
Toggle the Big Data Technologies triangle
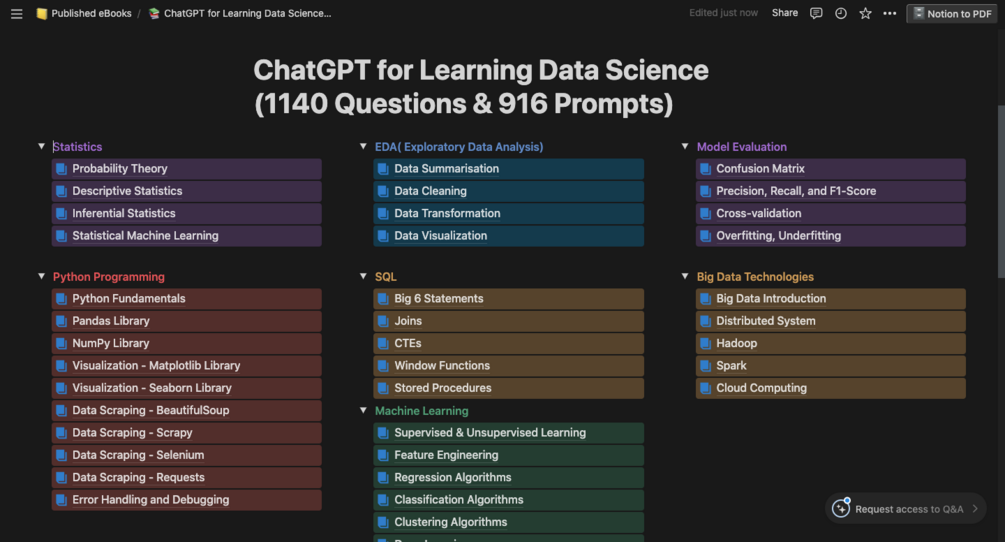click(x=685, y=277)
